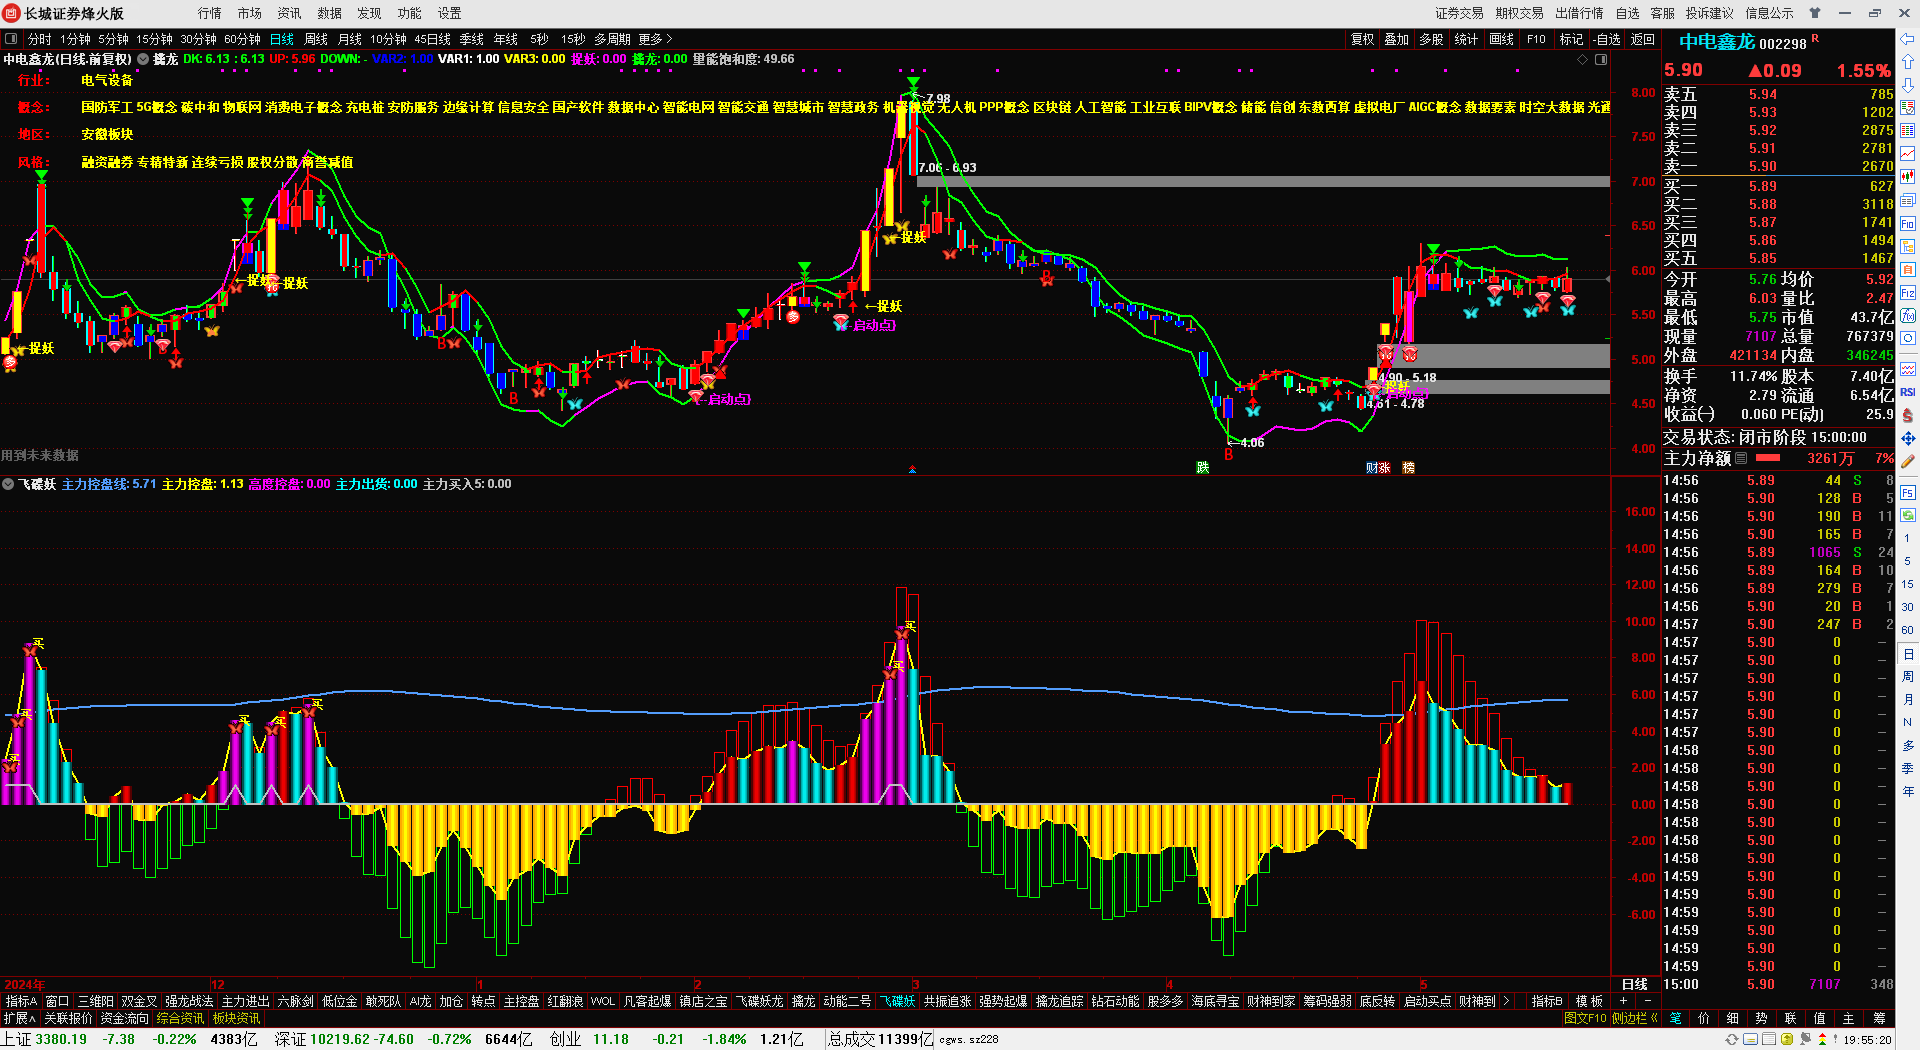Click the red R margin badge by 002298
Viewport: 1920px width, 1050px height.
(x=1815, y=38)
